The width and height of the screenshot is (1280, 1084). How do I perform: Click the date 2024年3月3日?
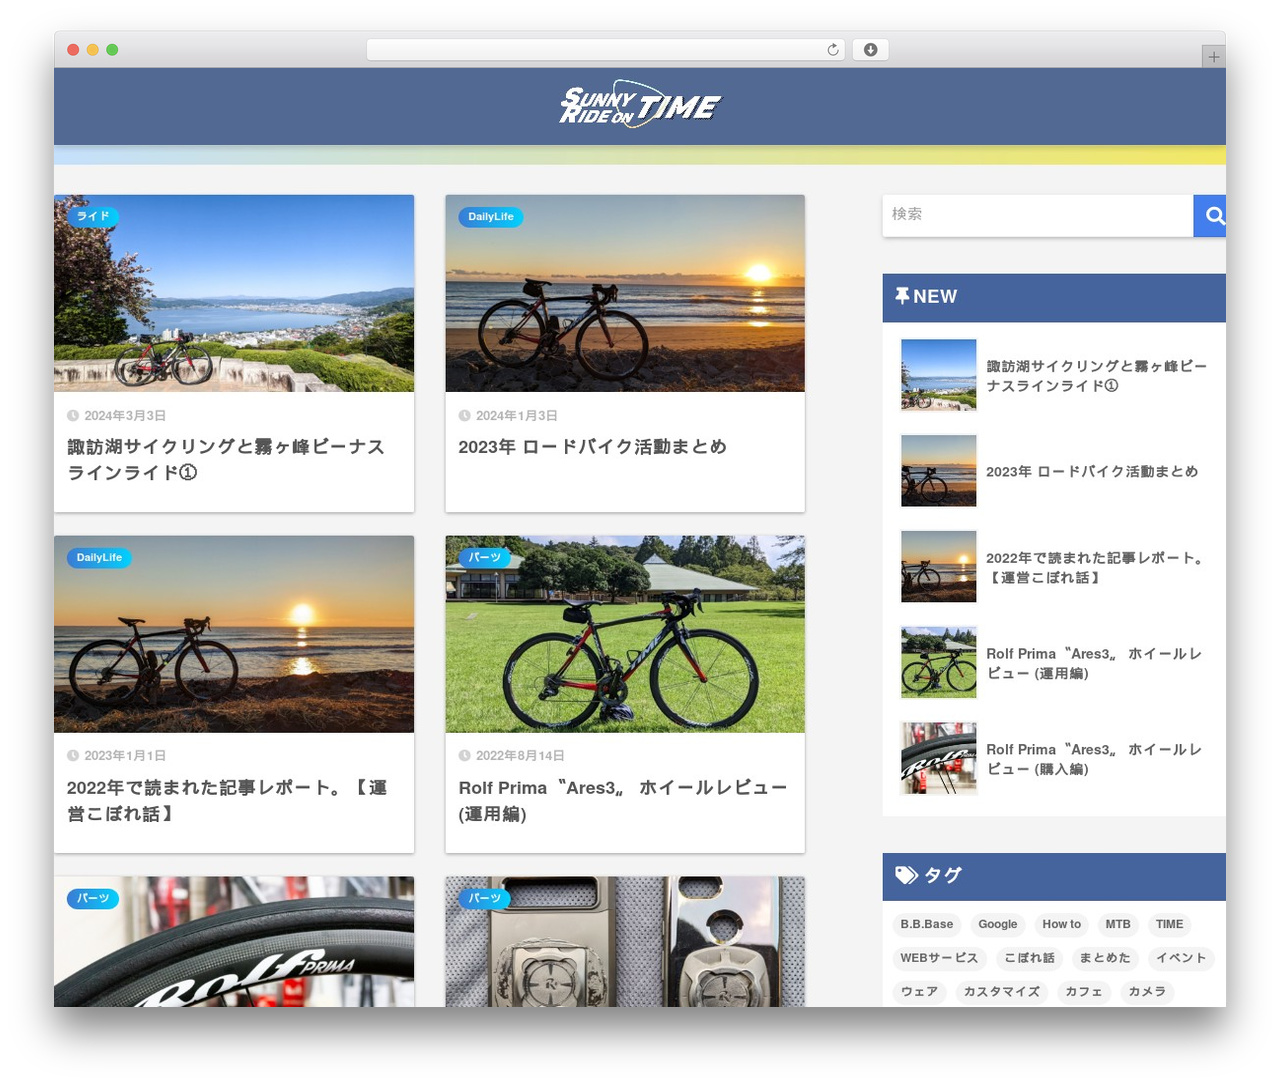point(125,416)
